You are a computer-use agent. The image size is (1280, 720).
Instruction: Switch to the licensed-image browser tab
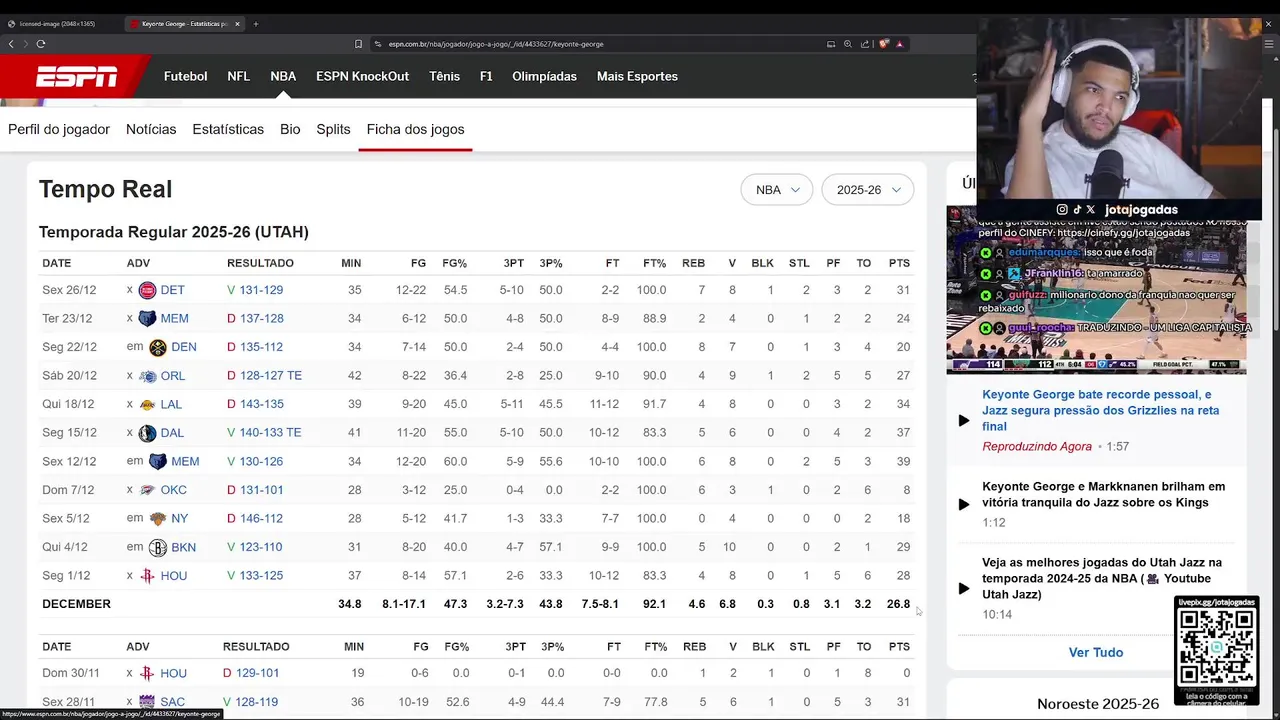[x=57, y=23]
